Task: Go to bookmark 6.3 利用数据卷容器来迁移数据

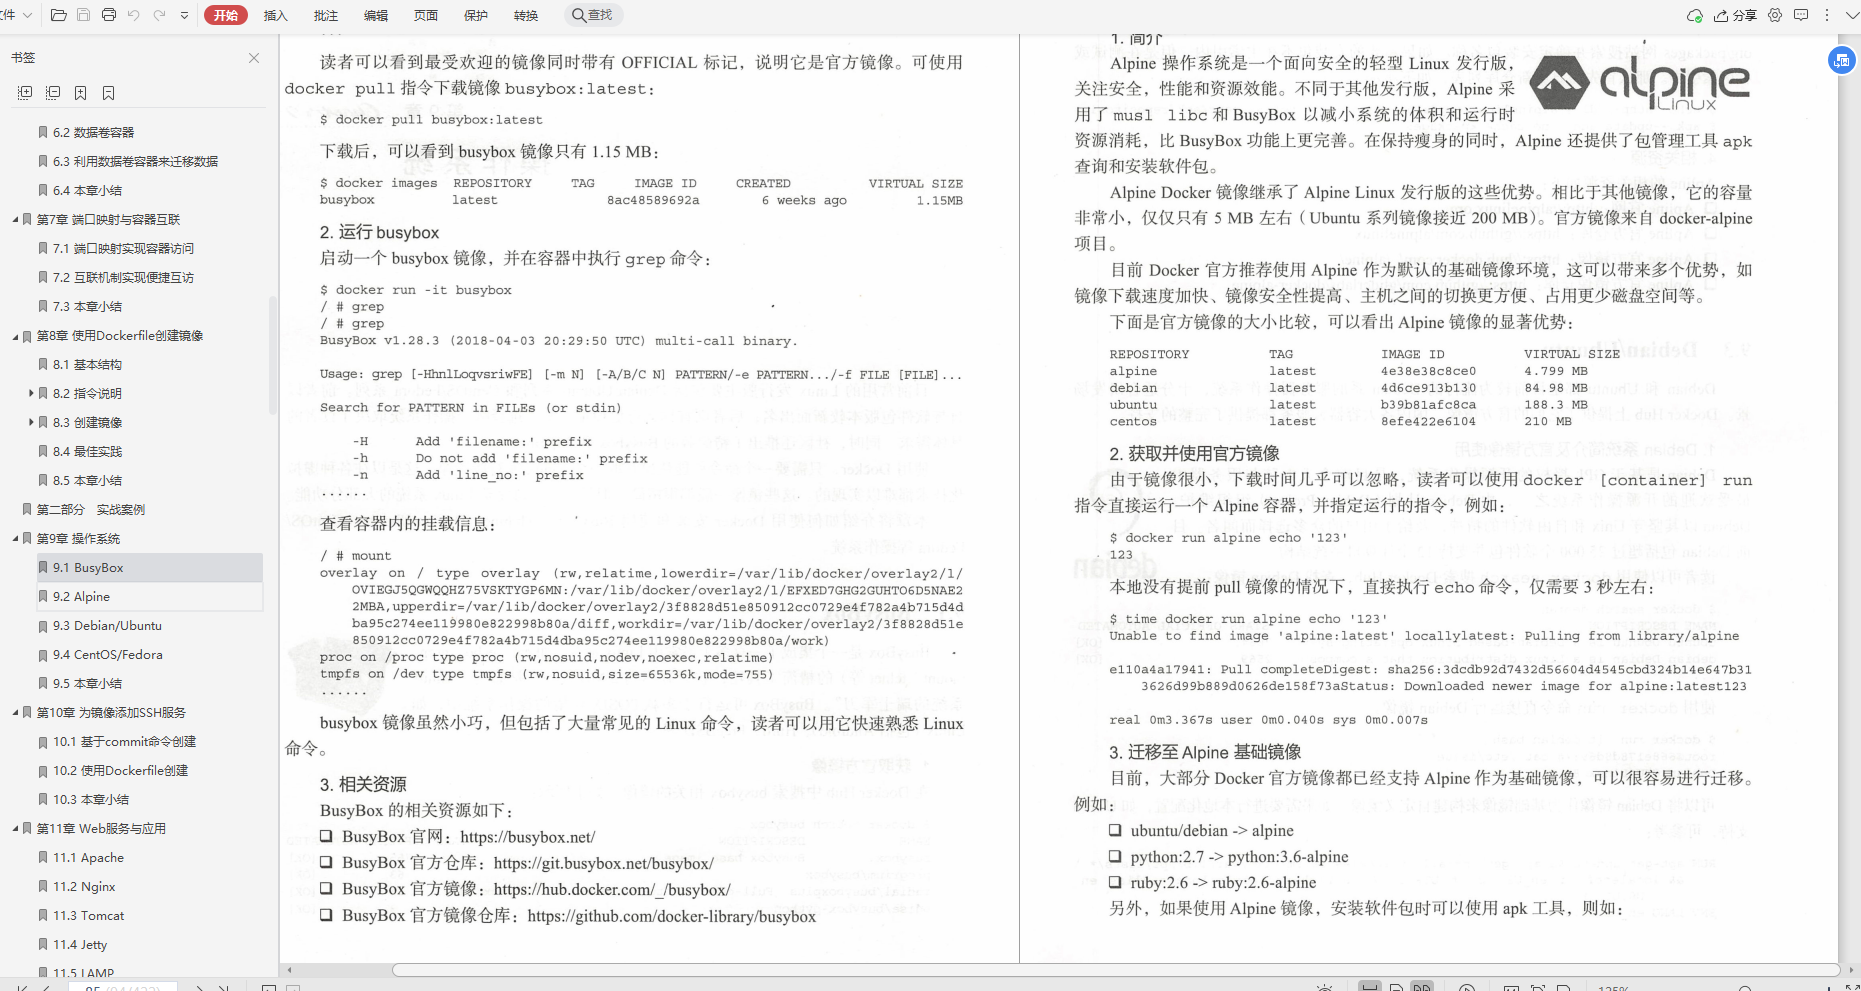Action: [135, 161]
